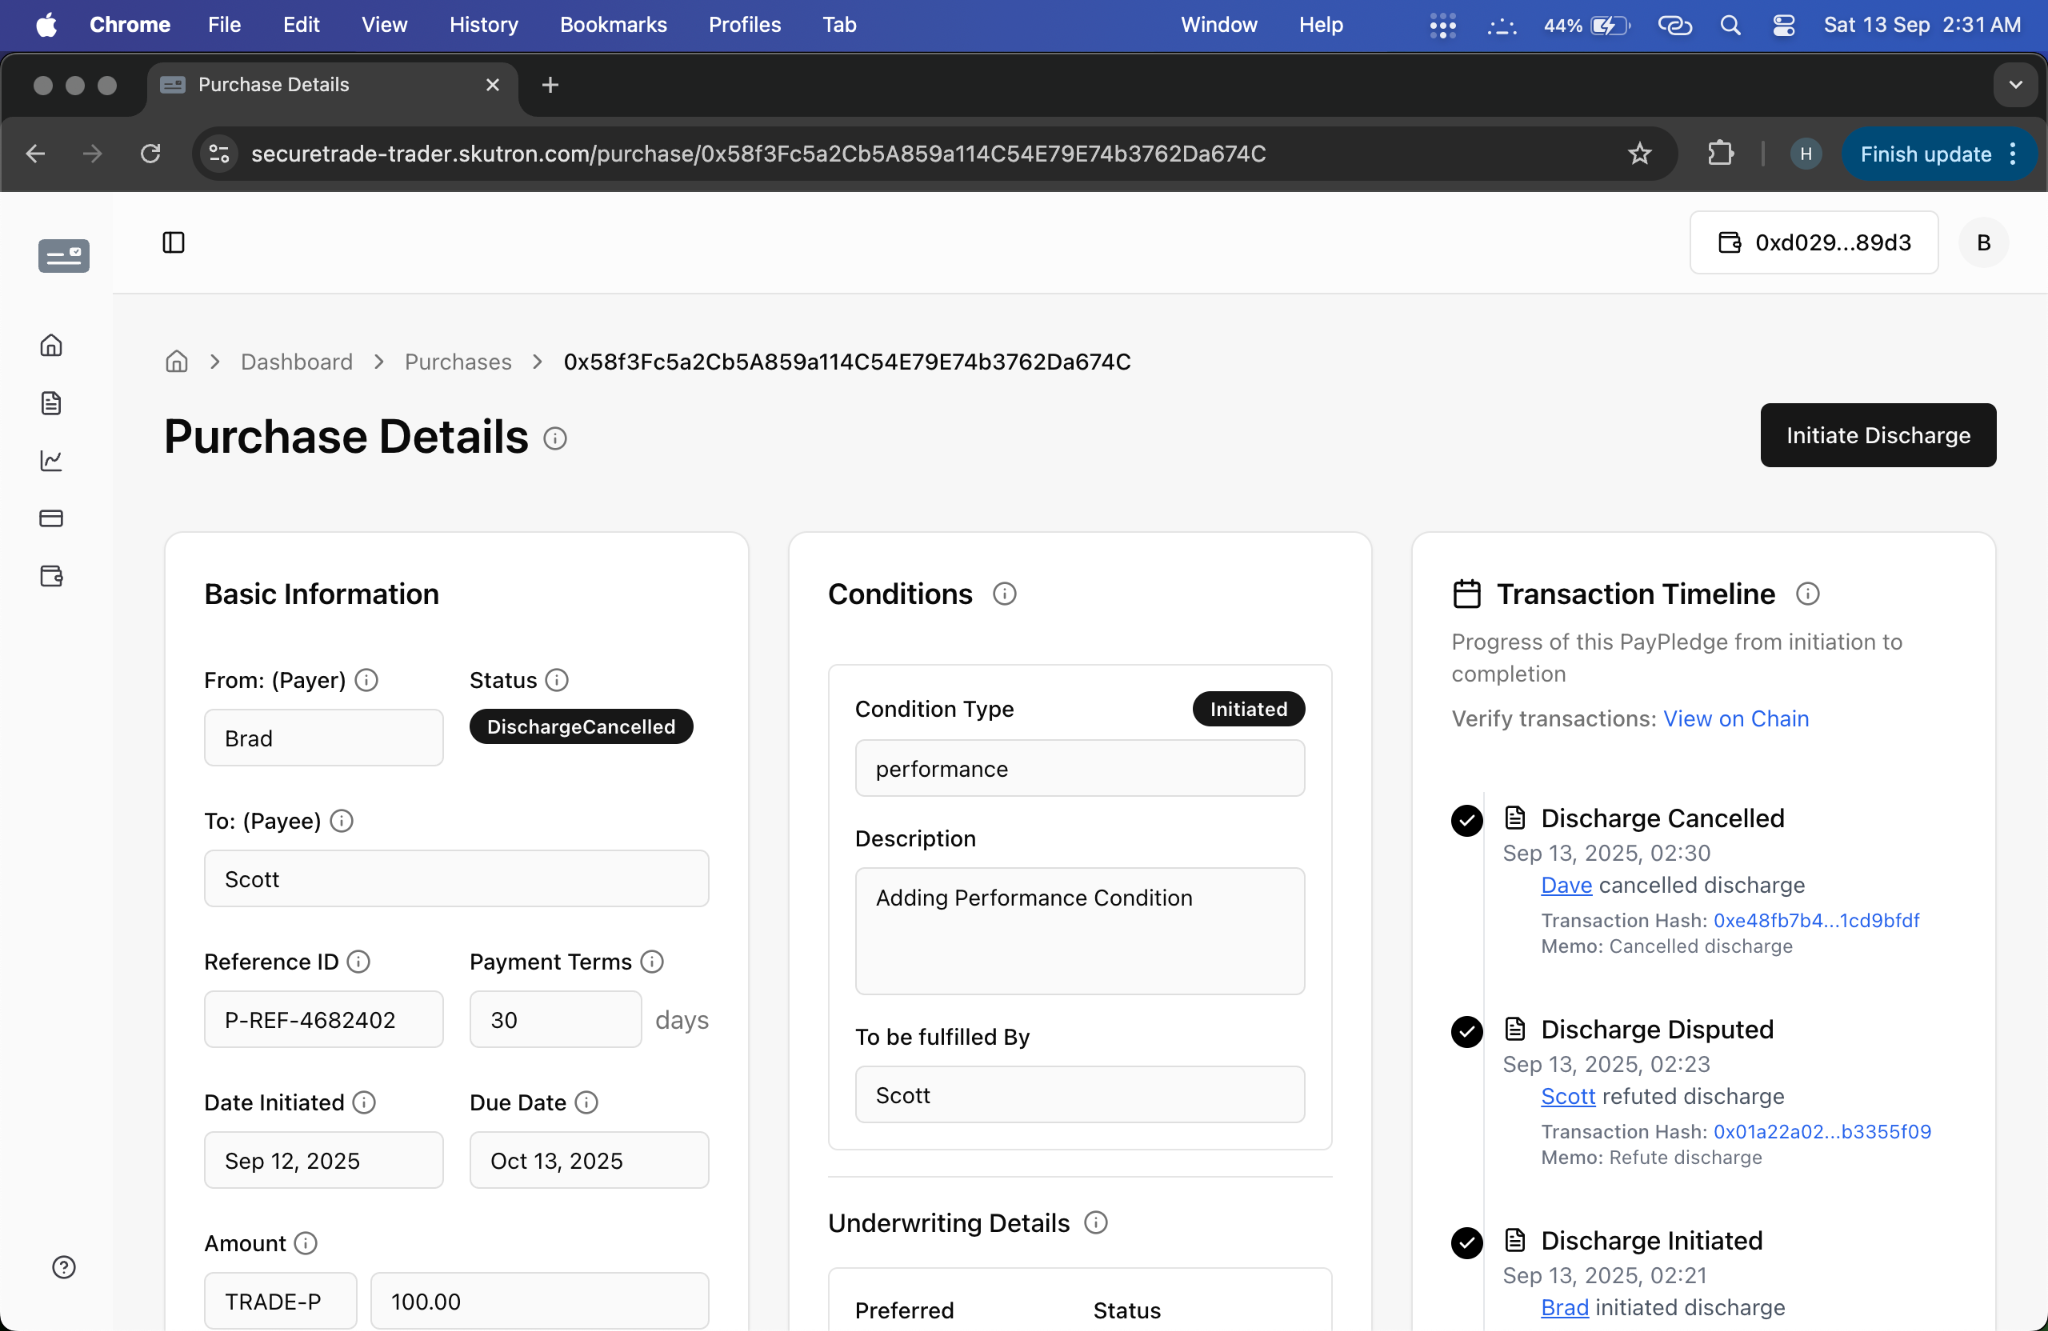
Task: Click the wallet address 0xd029...89d3 button
Action: 1814,242
